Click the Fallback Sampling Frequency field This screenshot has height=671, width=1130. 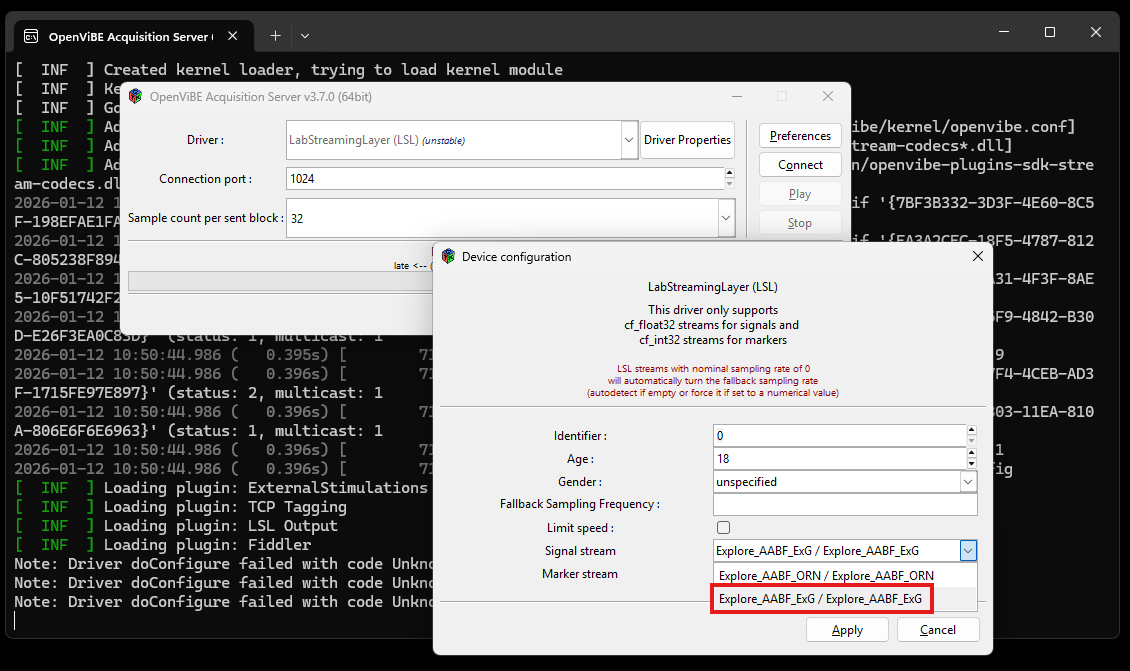tap(845, 505)
